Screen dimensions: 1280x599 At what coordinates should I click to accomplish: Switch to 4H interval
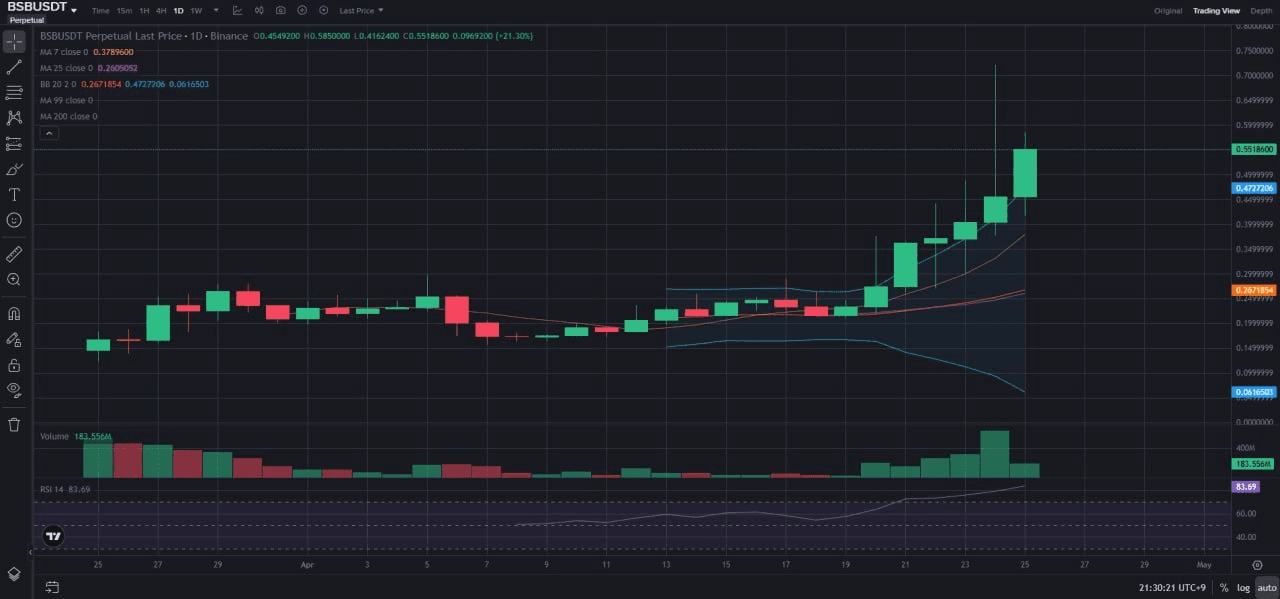tap(161, 10)
